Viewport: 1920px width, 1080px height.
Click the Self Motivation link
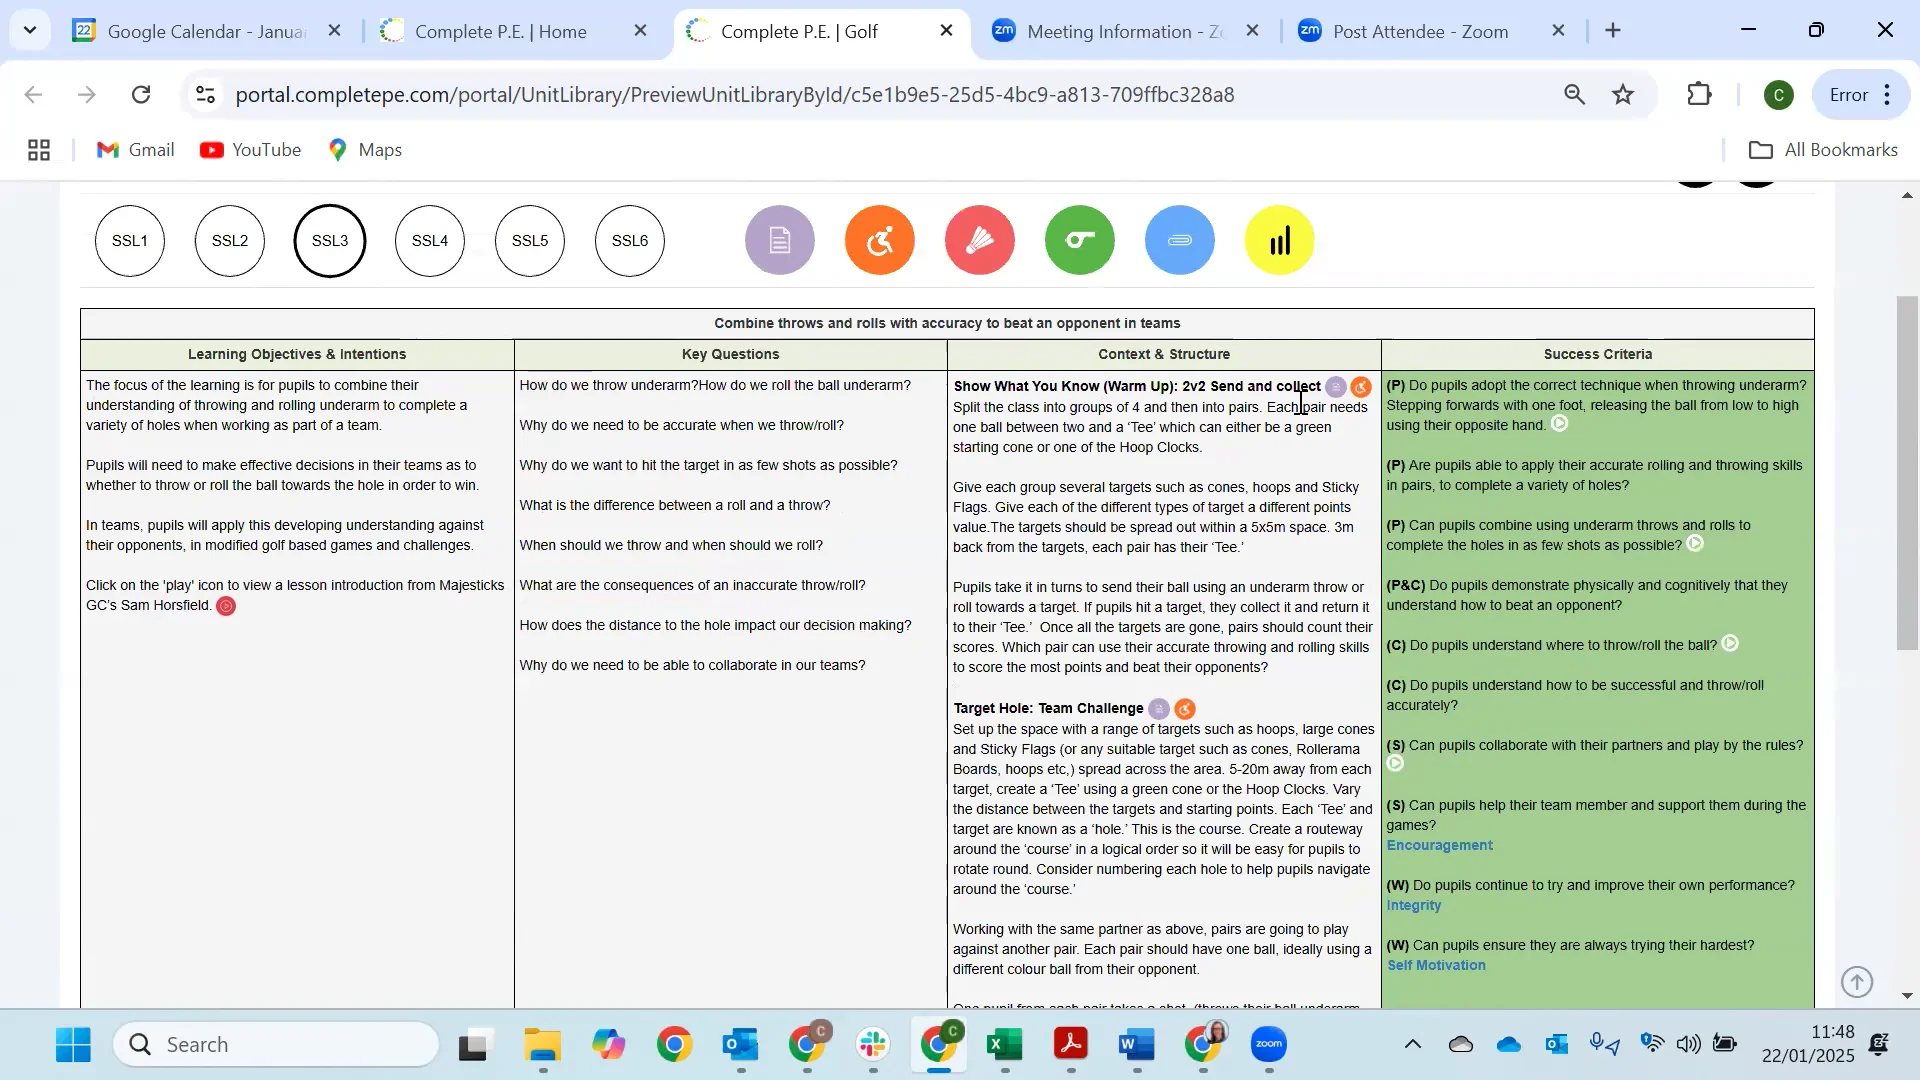point(1436,966)
